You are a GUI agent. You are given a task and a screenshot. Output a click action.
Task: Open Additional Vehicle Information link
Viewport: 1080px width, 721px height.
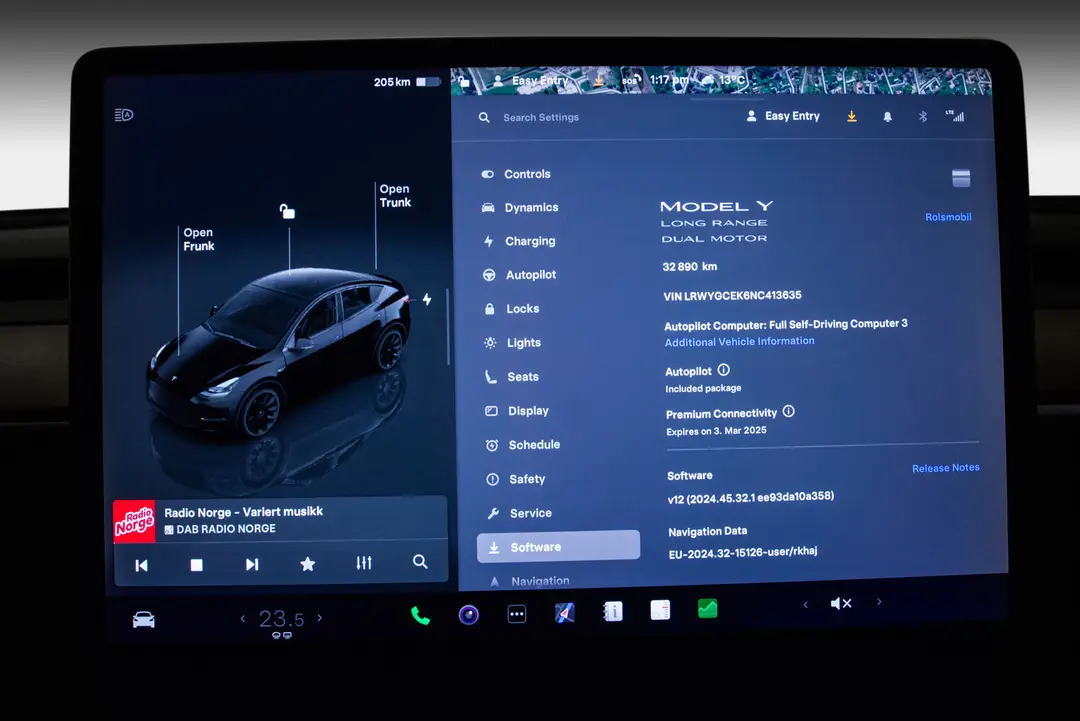pyautogui.click(x=739, y=342)
